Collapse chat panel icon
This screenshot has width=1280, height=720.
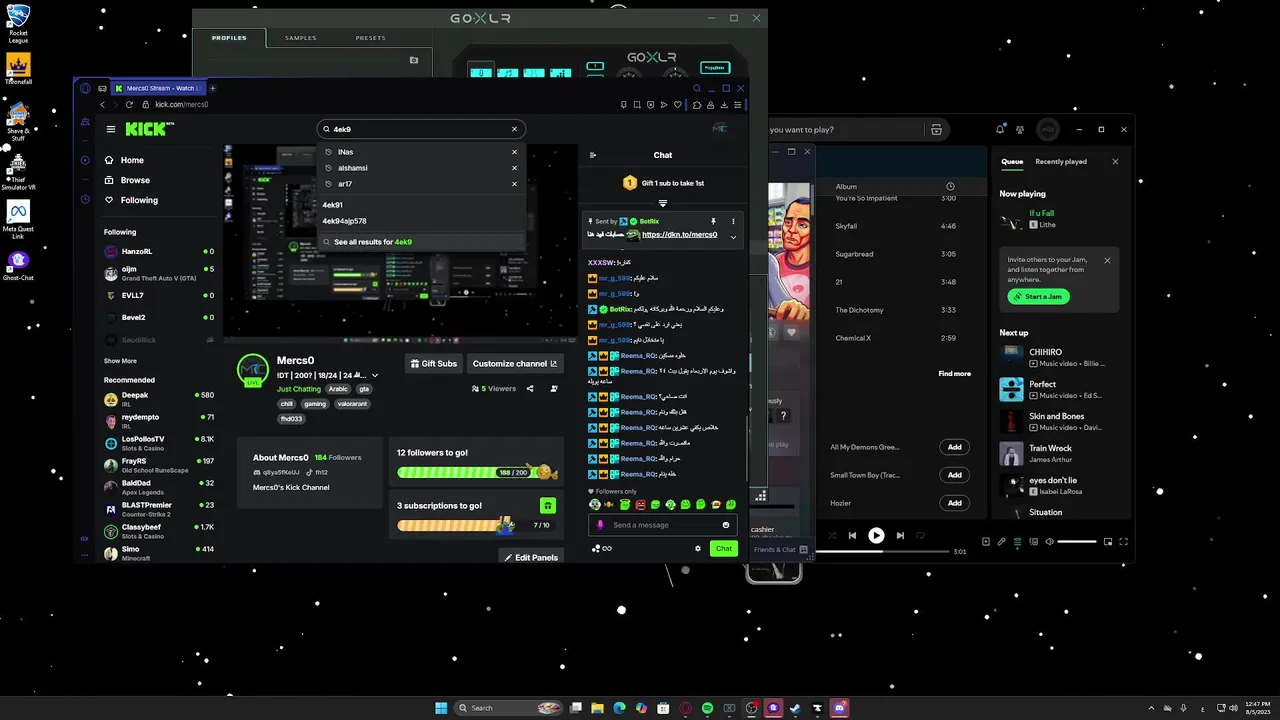click(593, 155)
